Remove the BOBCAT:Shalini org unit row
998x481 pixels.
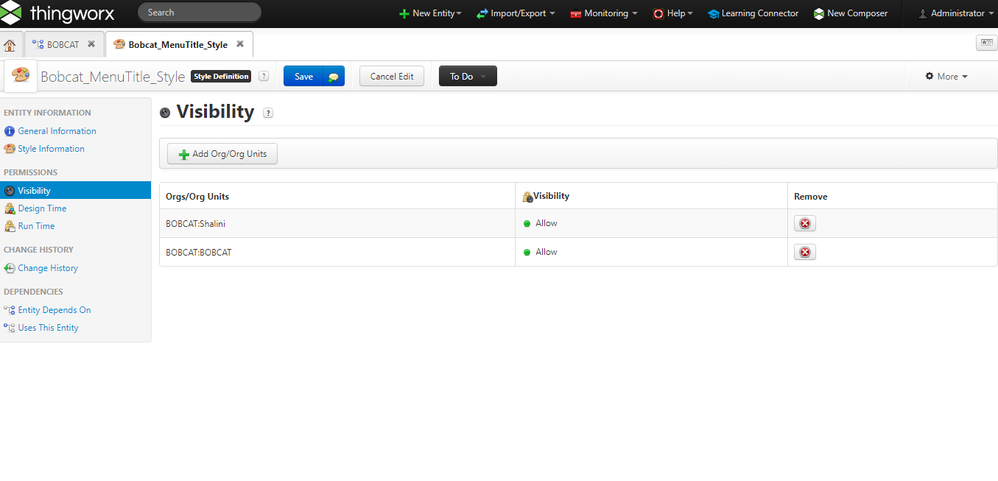[804, 224]
